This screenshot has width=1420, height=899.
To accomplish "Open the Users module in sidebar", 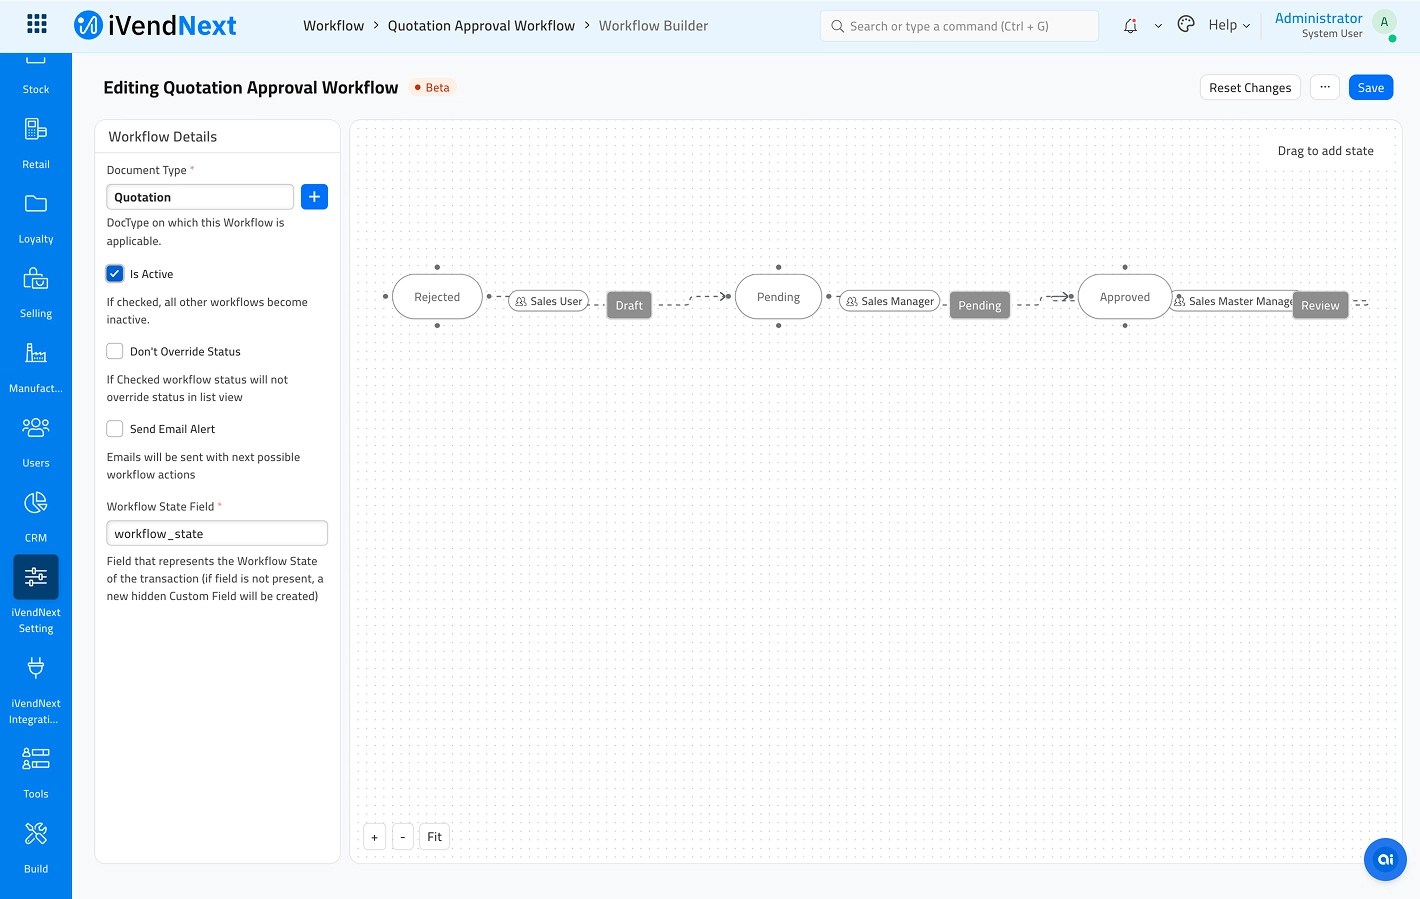I will 36,442.
